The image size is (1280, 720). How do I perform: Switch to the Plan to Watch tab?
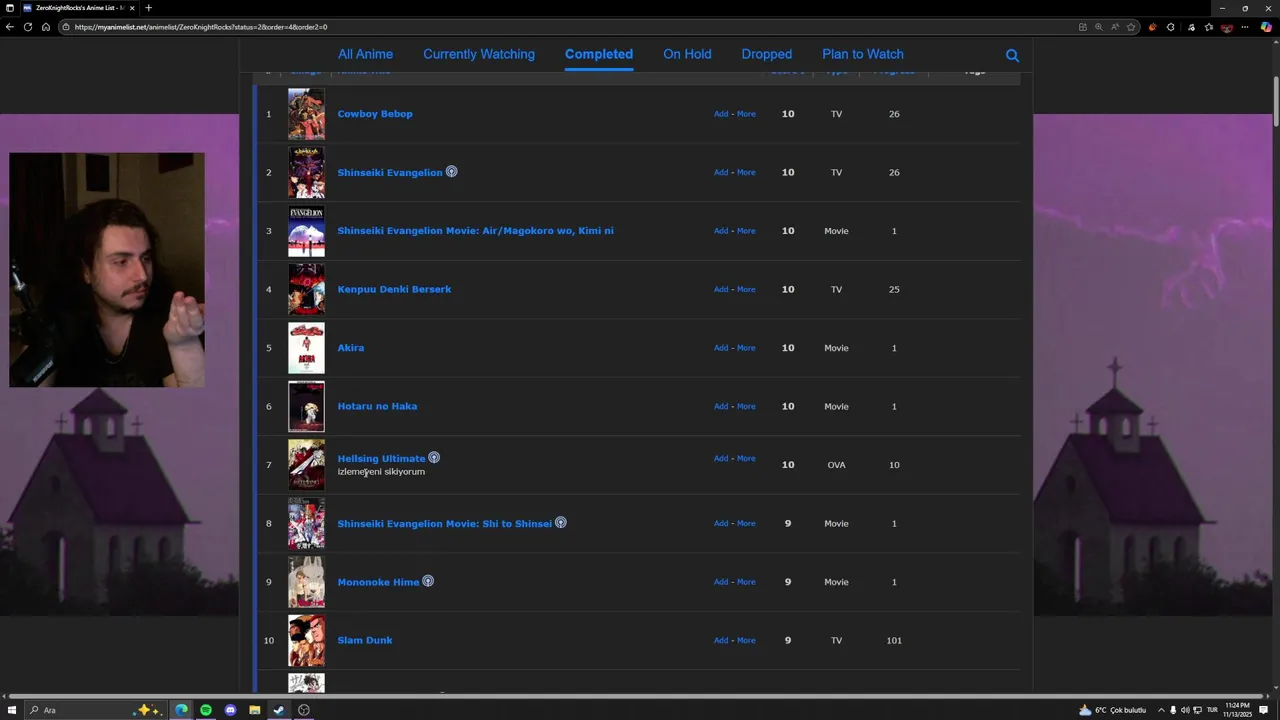(x=863, y=54)
